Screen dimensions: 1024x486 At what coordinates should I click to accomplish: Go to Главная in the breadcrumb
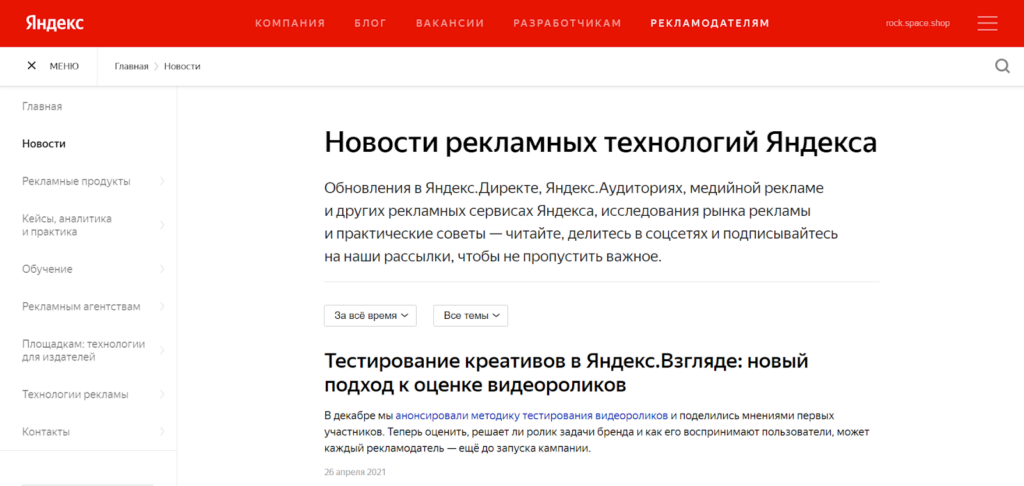(x=131, y=66)
